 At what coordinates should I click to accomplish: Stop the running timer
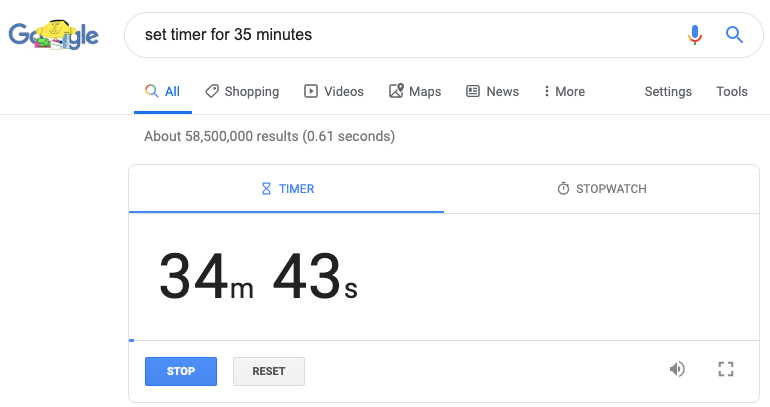point(181,371)
